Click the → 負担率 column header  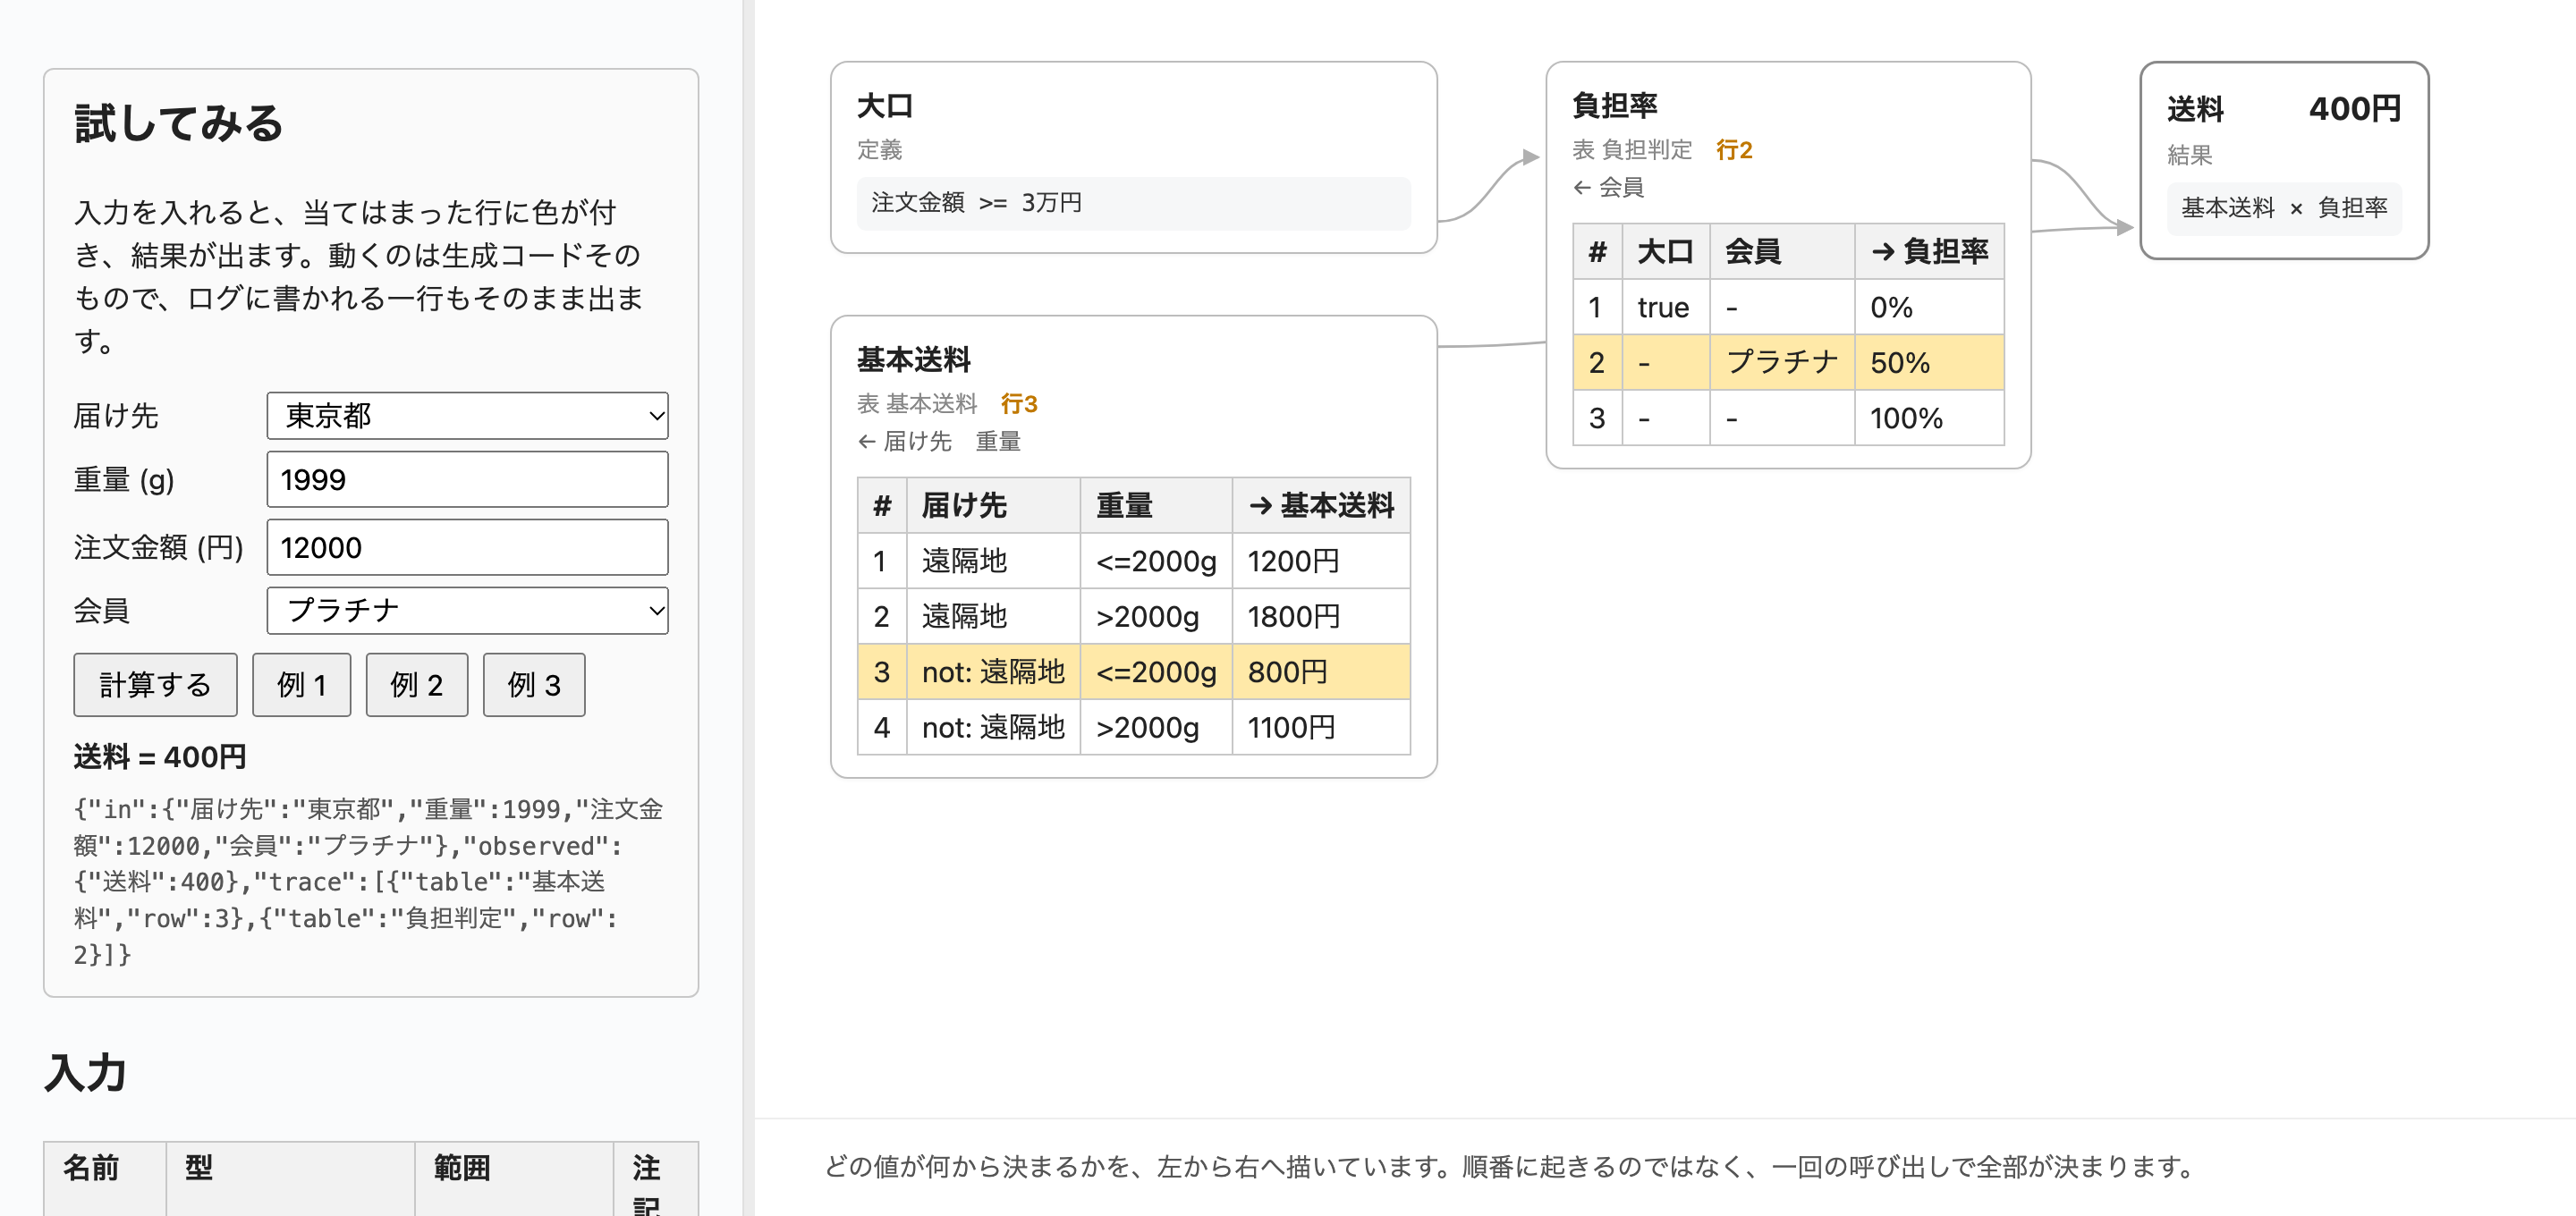pos(1929,251)
